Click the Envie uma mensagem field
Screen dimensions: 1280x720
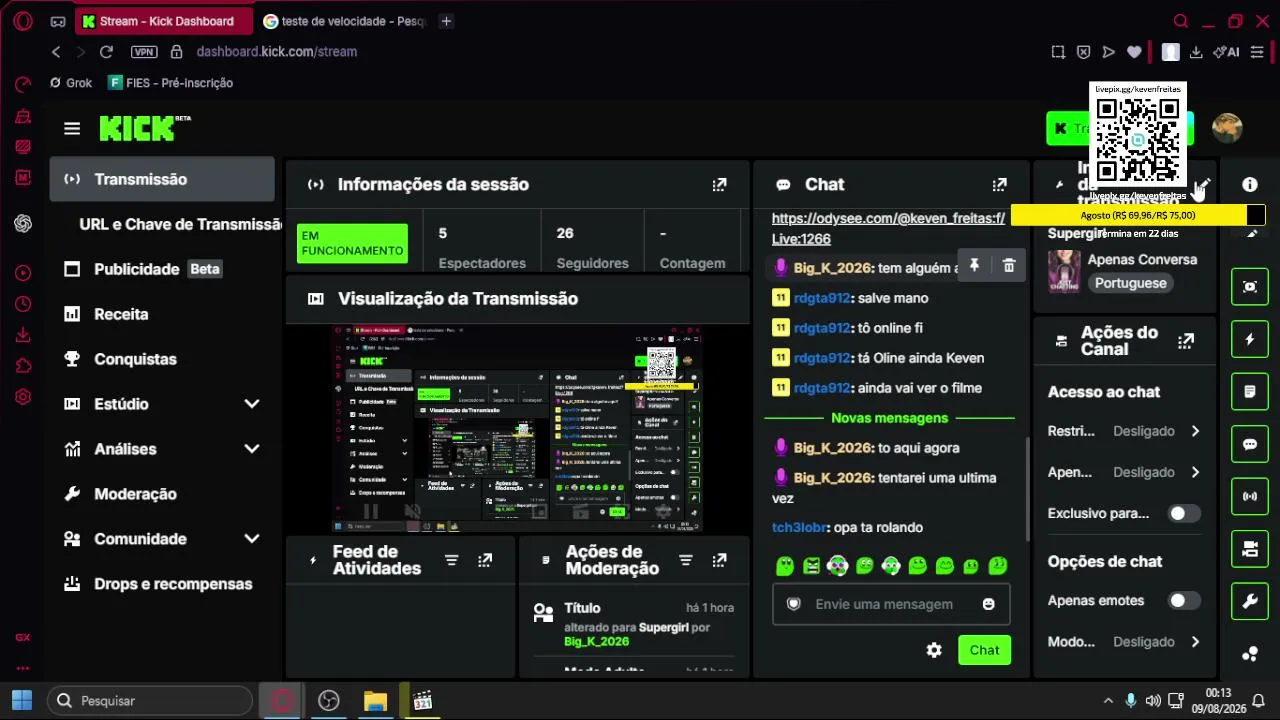click(x=891, y=604)
